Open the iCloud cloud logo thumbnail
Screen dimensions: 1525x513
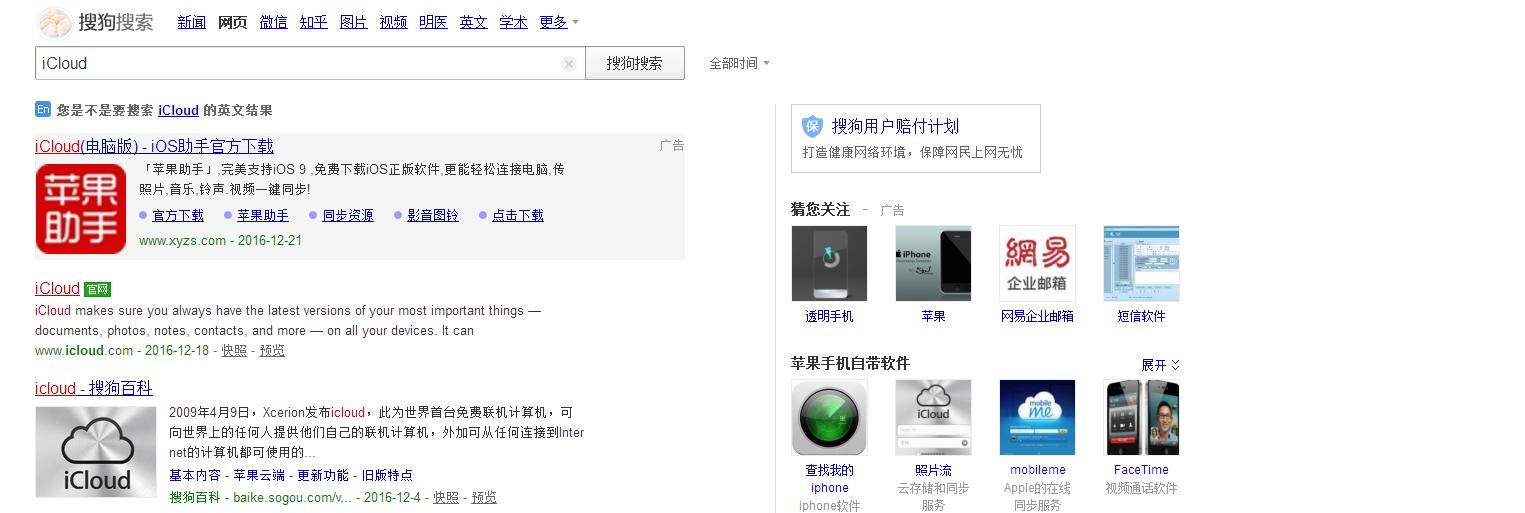(x=96, y=452)
